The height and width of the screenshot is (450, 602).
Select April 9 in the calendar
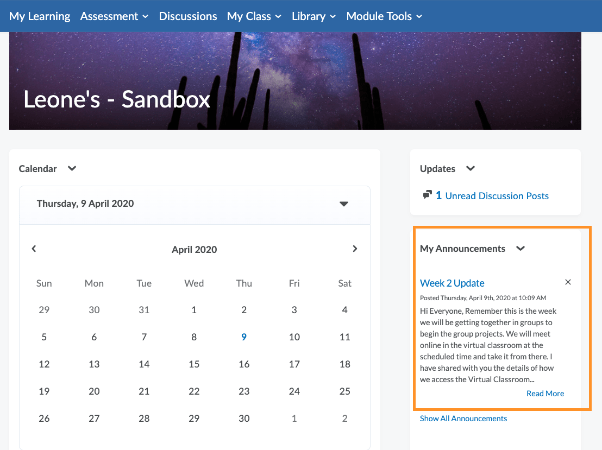click(x=244, y=337)
